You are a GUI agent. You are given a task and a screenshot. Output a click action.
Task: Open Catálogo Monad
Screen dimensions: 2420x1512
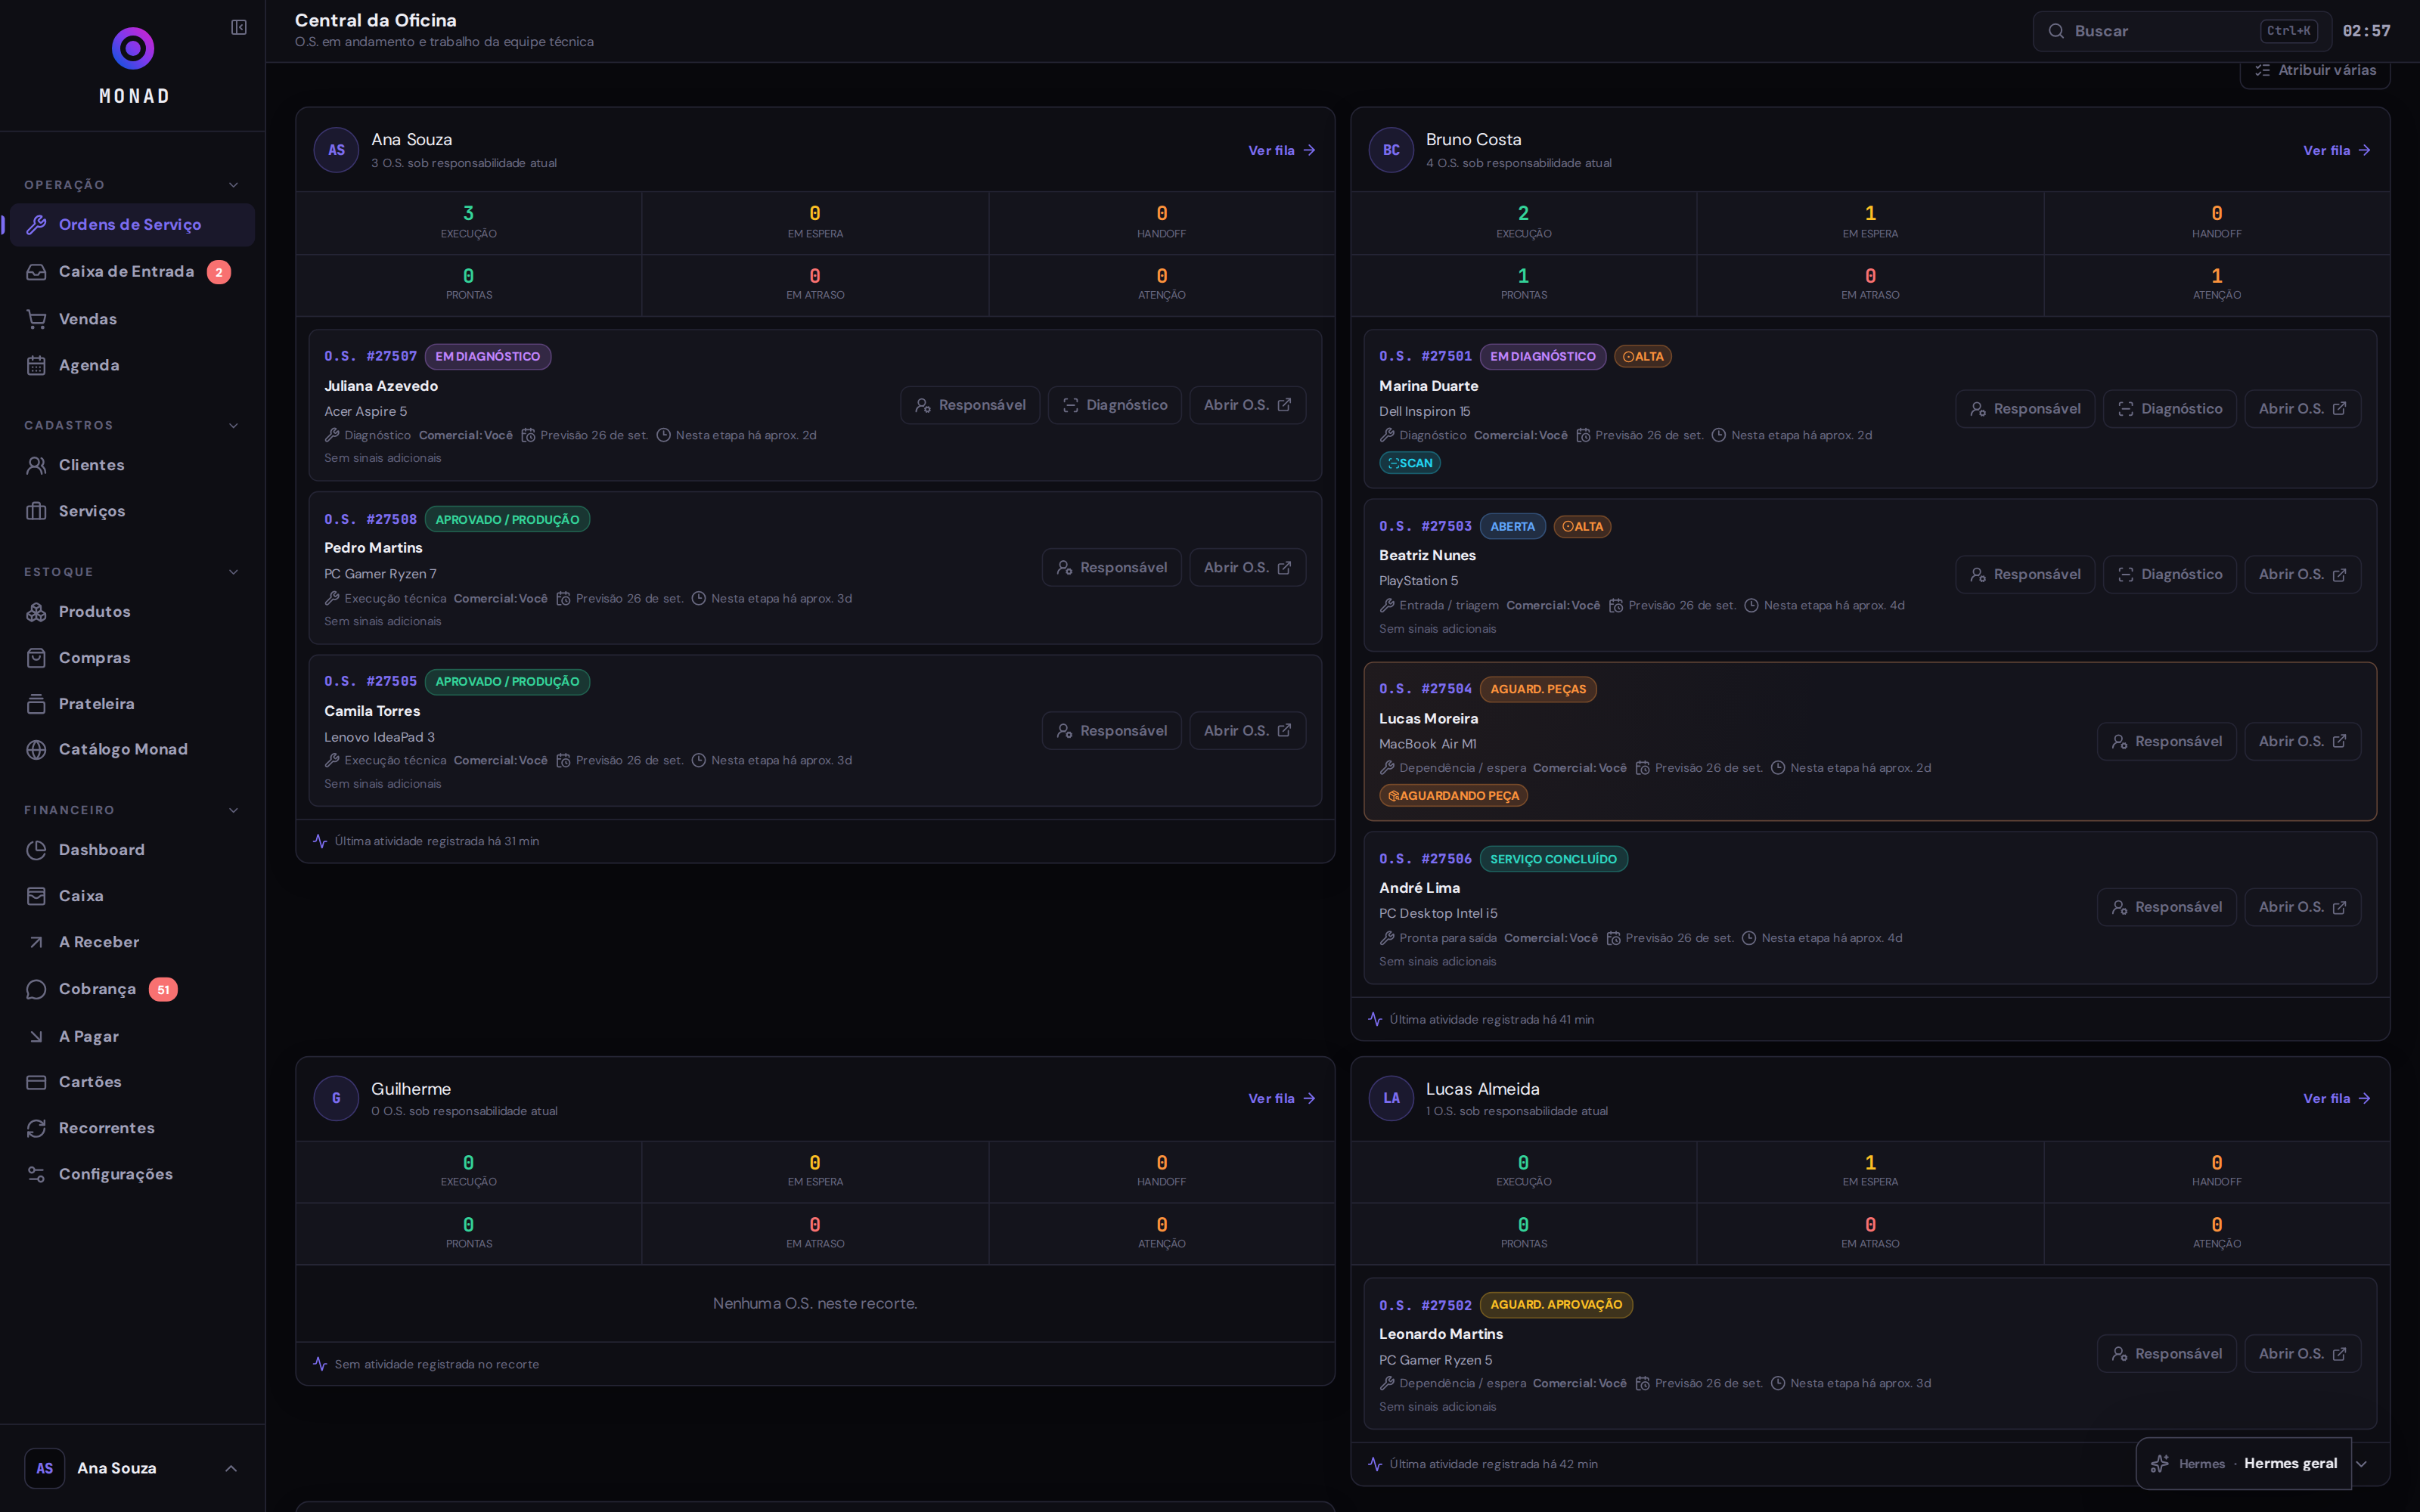click(132, 750)
